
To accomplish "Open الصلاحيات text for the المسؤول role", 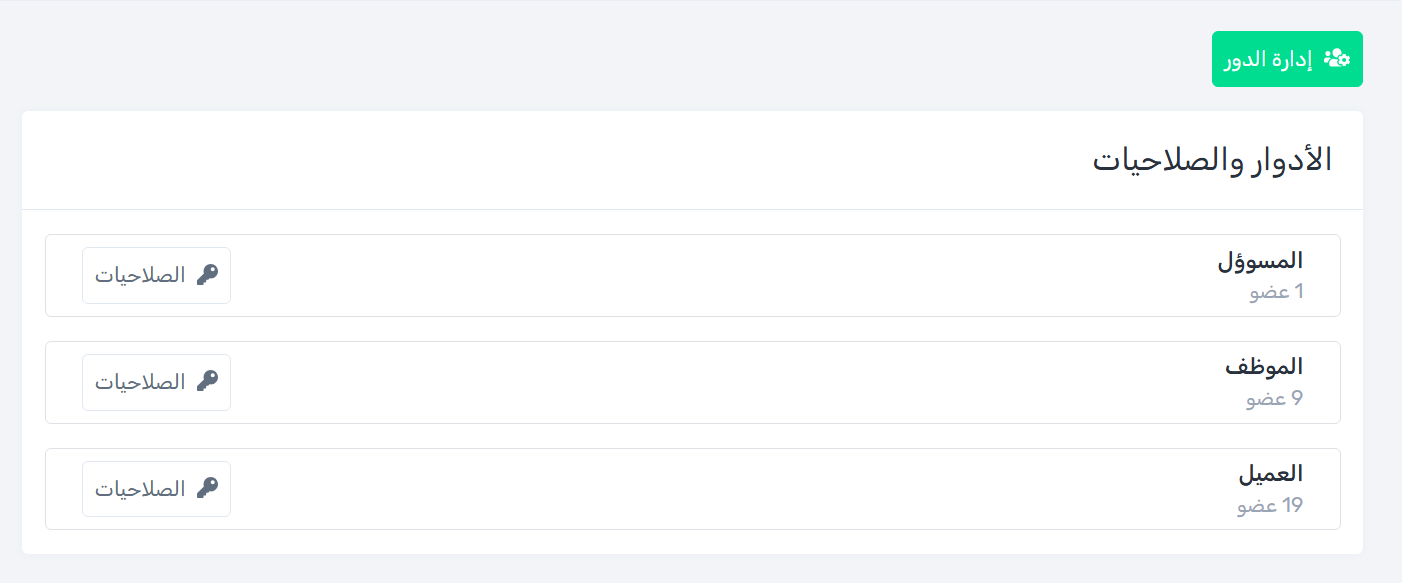I will tap(141, 275).
